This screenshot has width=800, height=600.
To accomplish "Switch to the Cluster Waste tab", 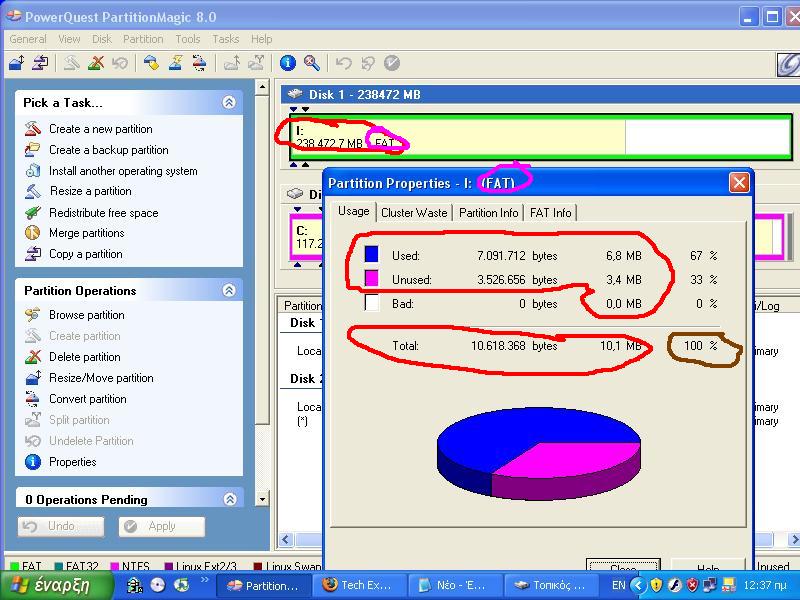I will point(414,213).
